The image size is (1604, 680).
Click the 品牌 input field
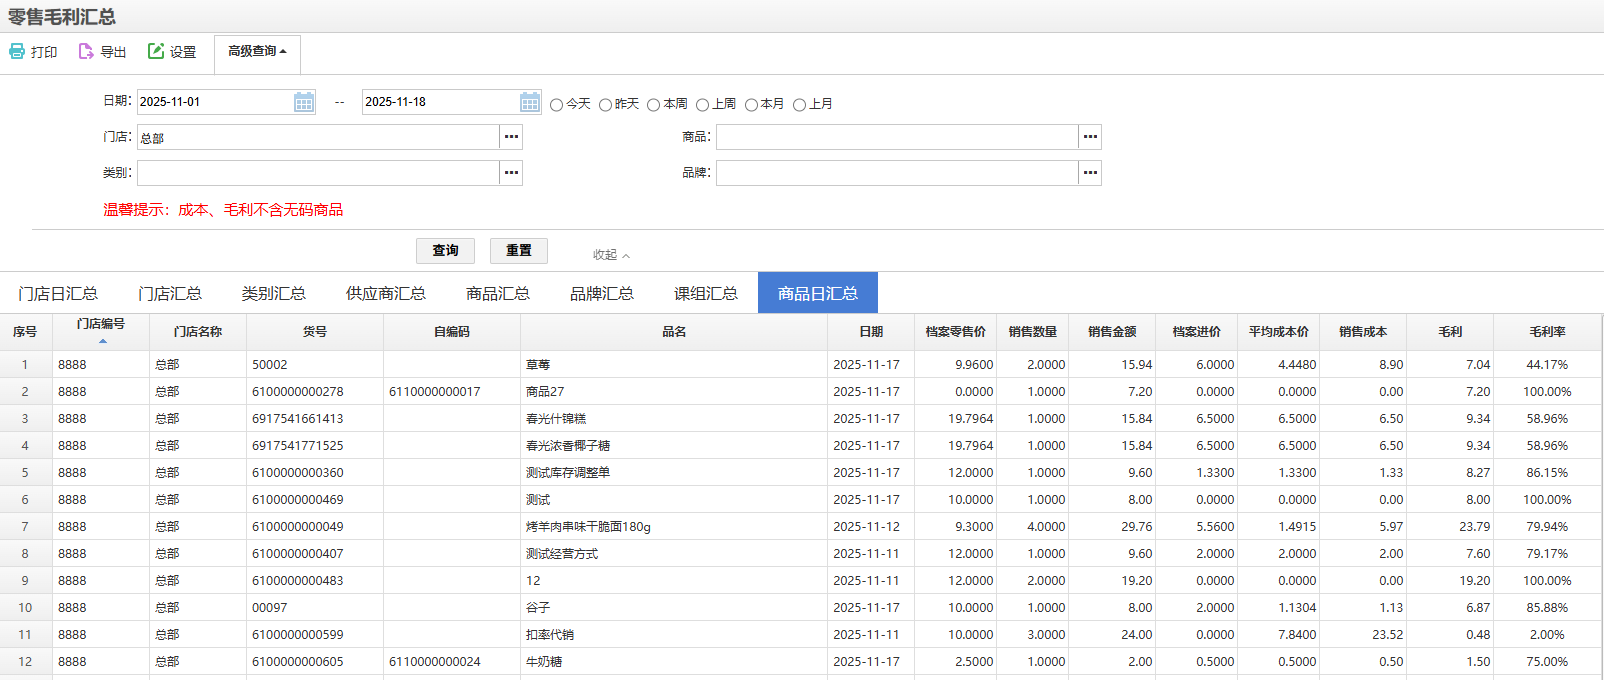click(x=896, y=173)
